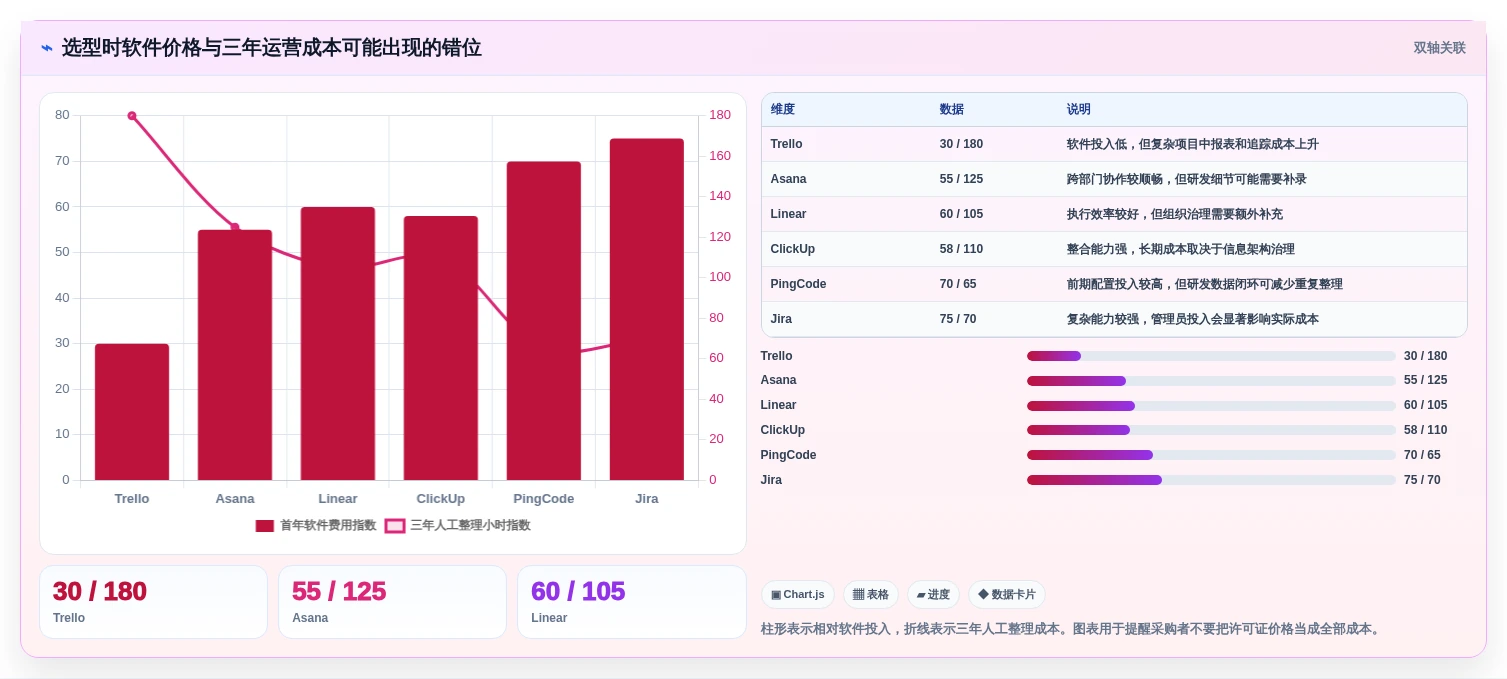The height and width of the screenshot is (679, 1507).
Task: Click the 说明 column header
Action: point(1079,109)
